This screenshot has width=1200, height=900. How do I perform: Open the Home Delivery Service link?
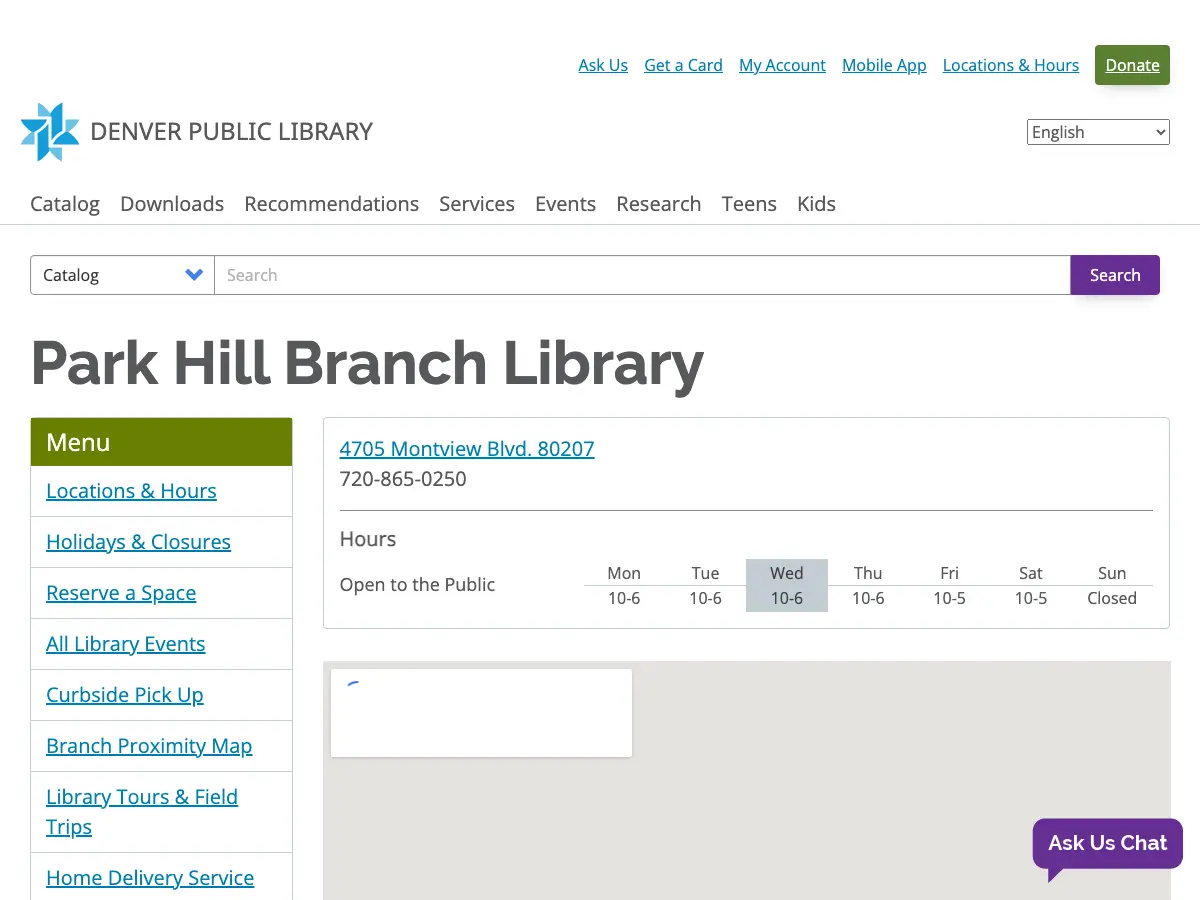150,878
